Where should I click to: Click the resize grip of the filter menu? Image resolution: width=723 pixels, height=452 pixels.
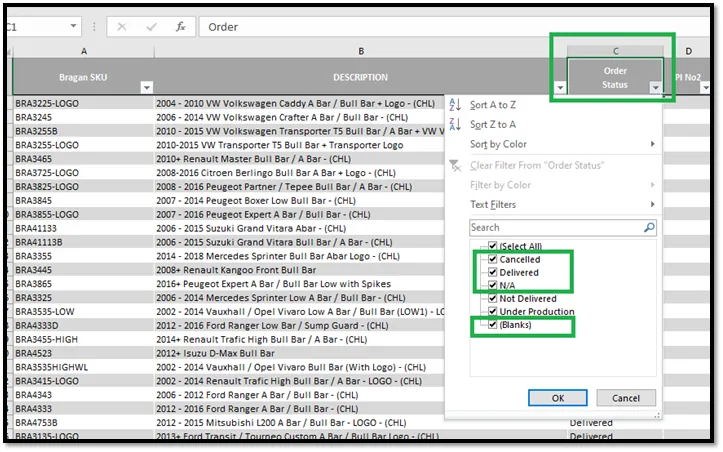(657, 416)
